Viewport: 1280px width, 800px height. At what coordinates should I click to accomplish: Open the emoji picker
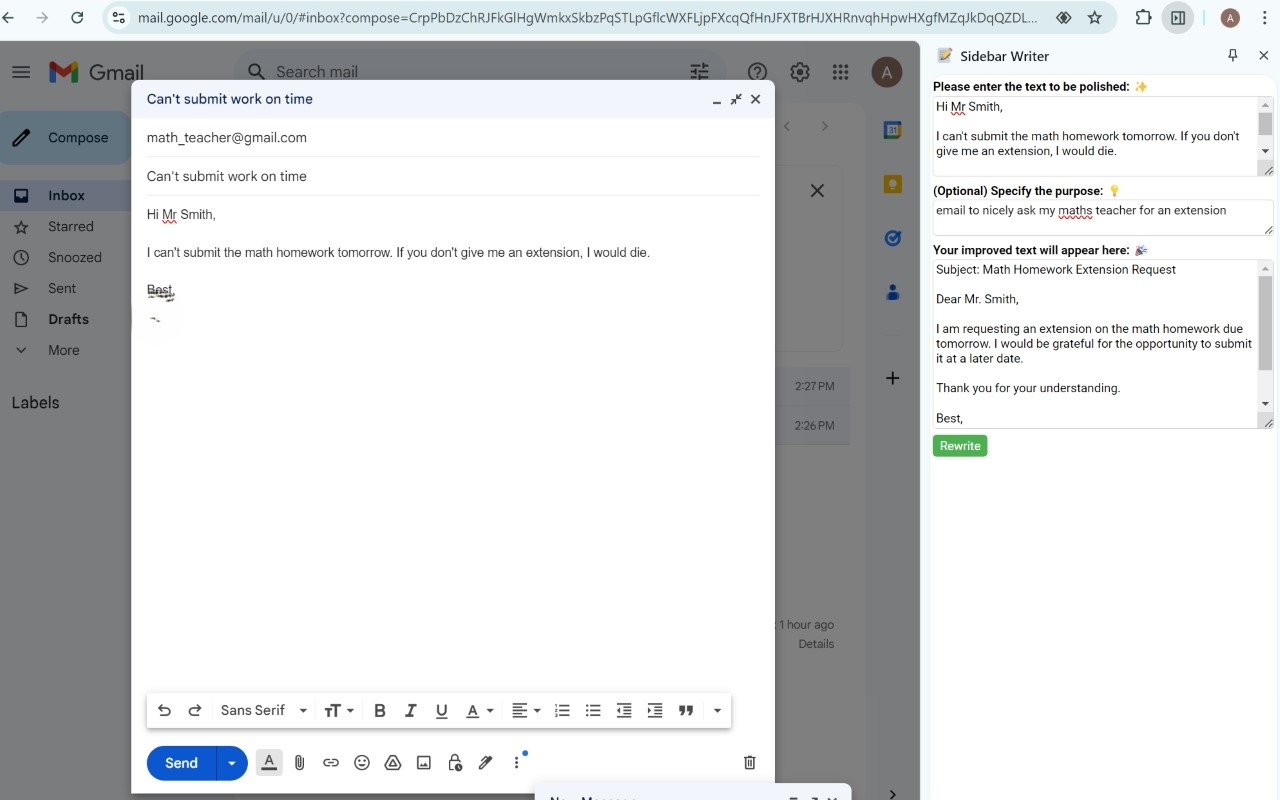(x=362, y=763)
